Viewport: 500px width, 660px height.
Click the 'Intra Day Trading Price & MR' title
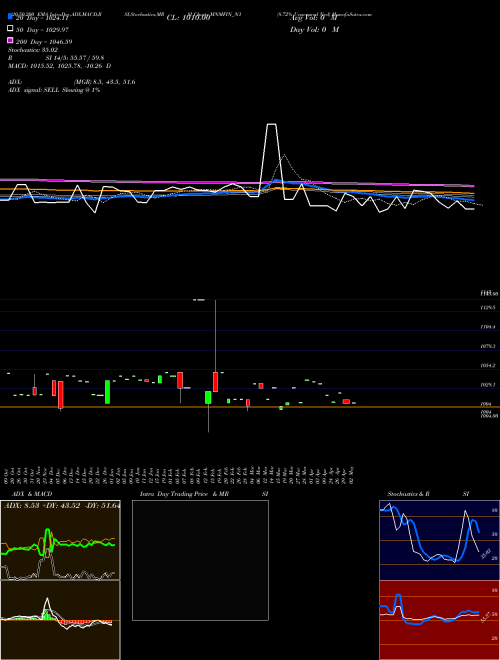[184, 494]
